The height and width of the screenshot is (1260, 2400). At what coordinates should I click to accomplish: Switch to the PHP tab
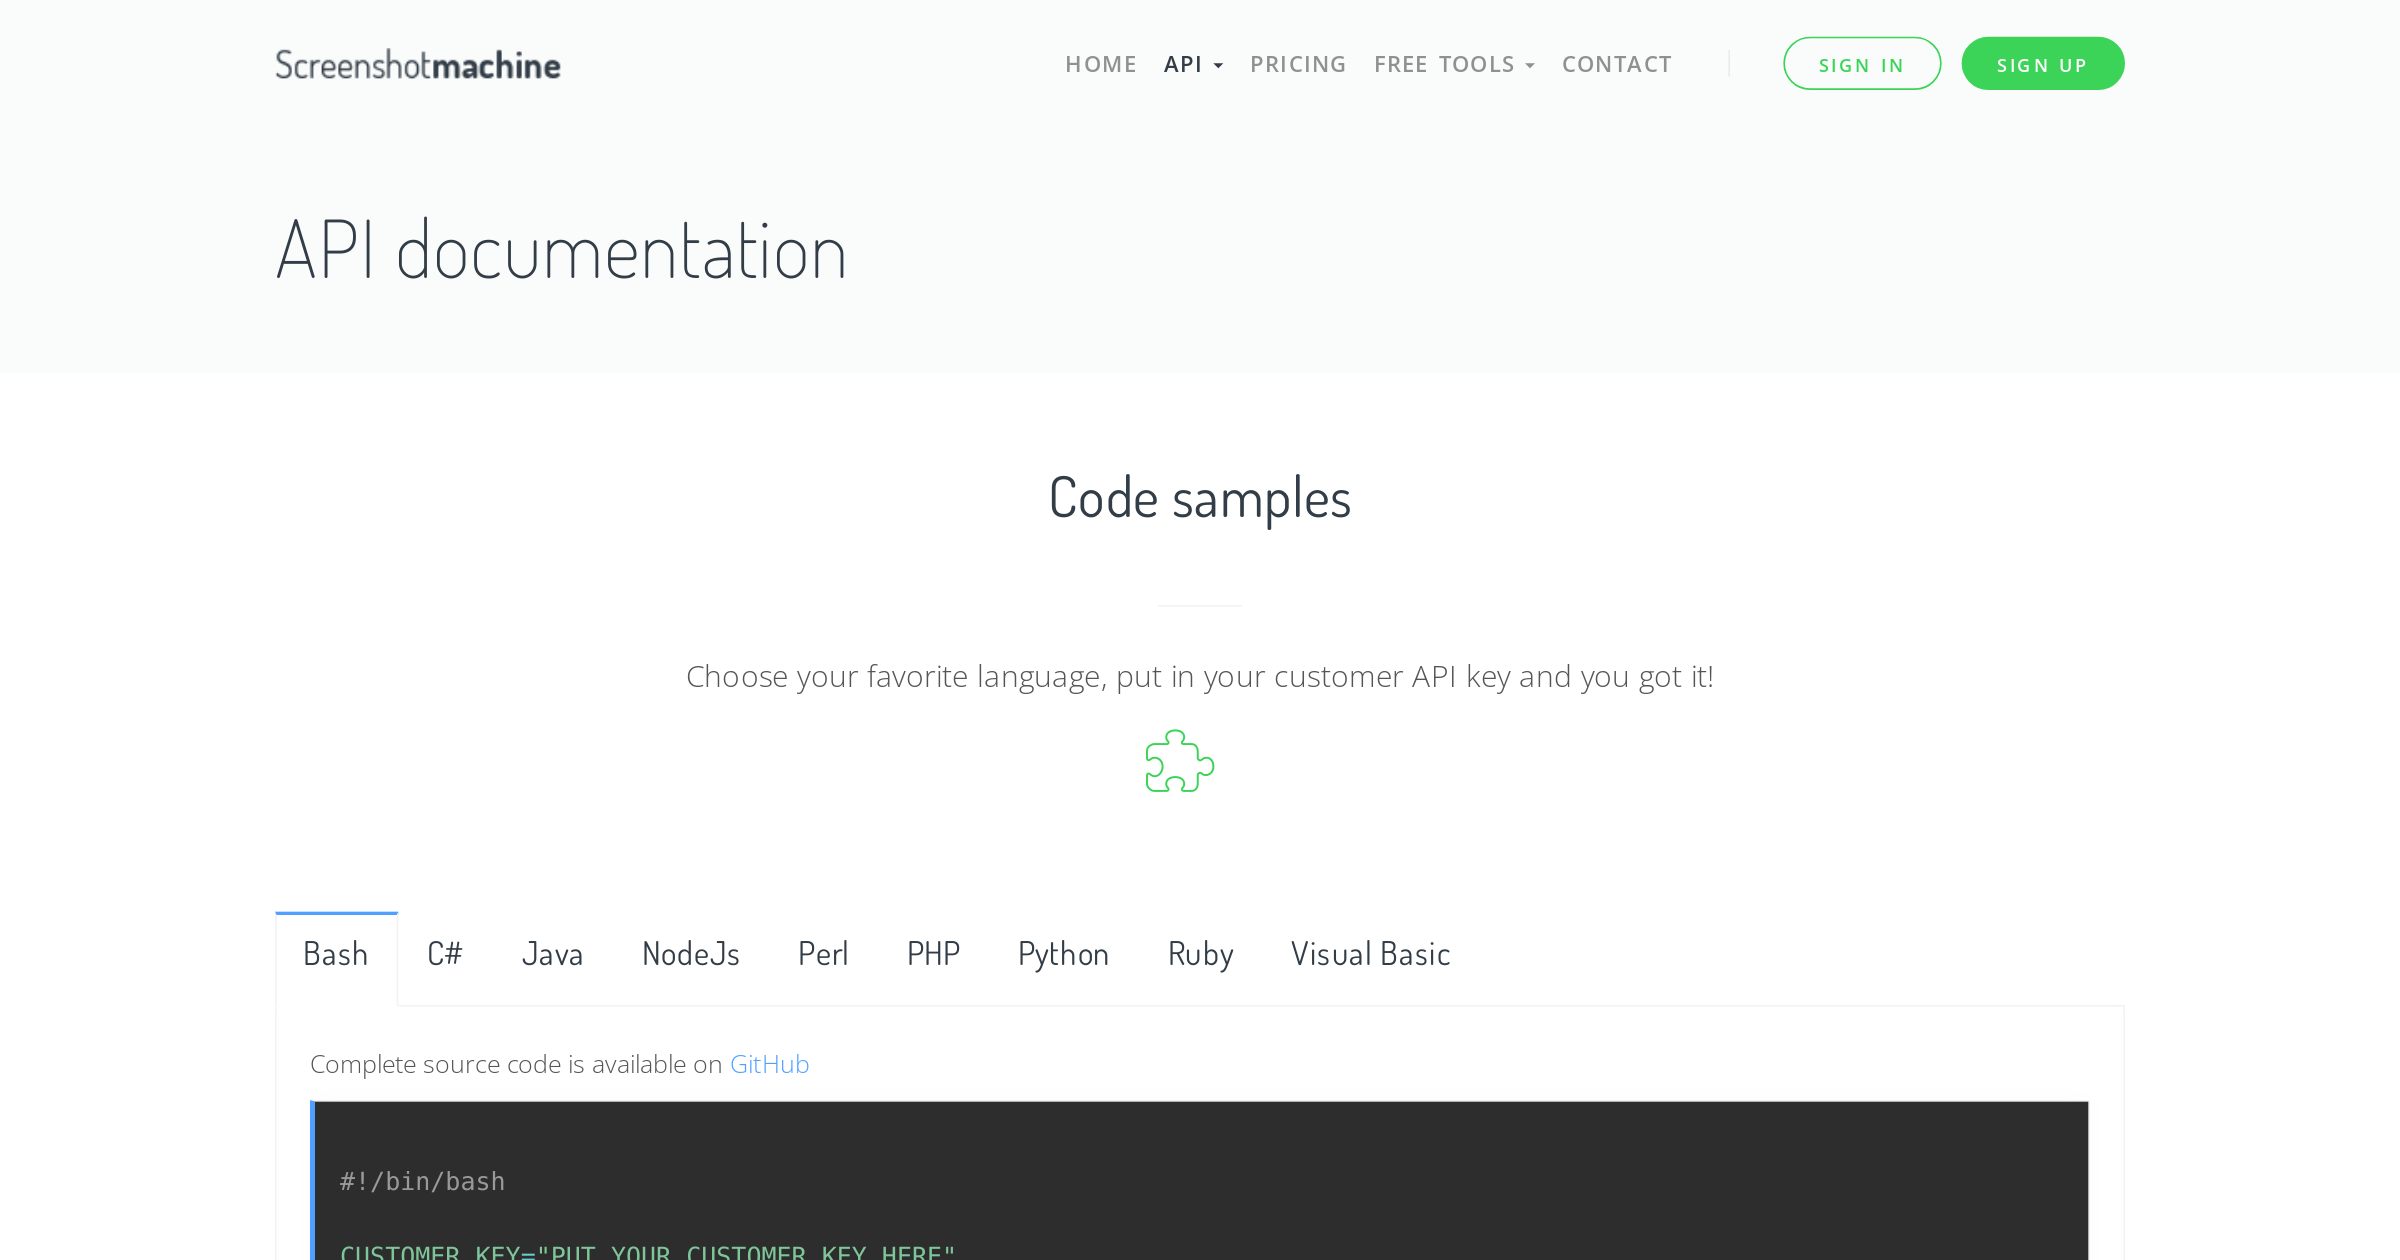point(933,954)
